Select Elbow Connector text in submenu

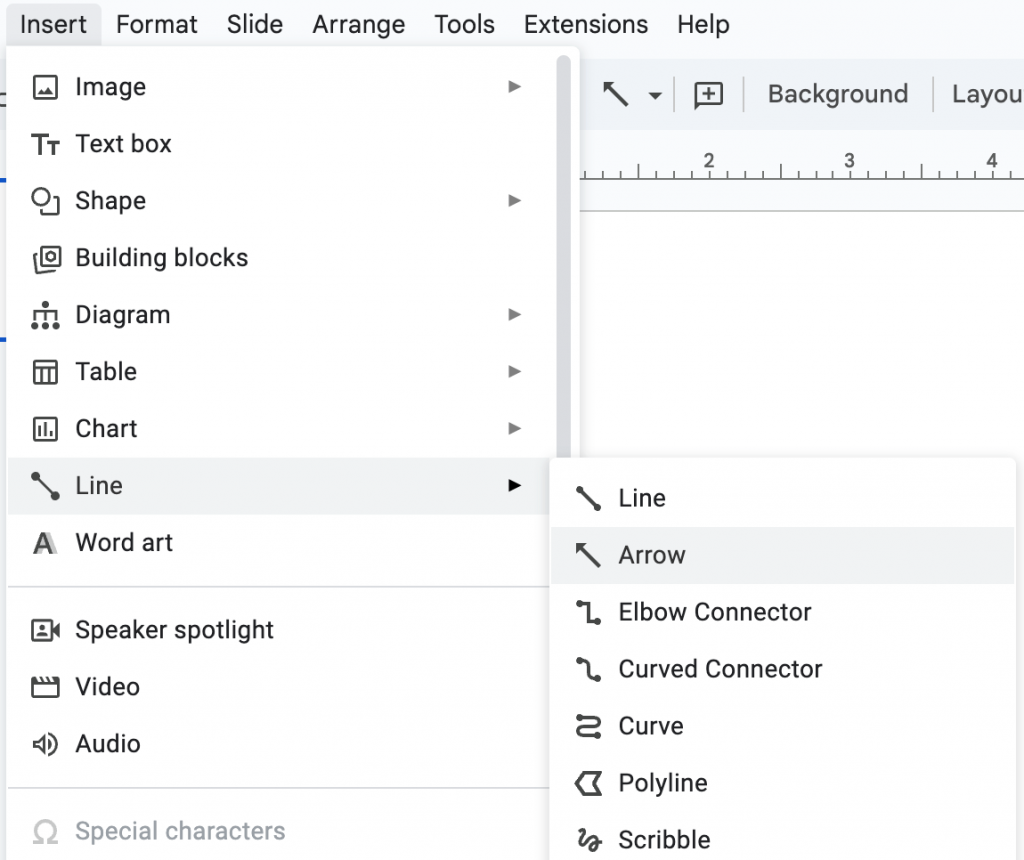(x=714, y=613)
